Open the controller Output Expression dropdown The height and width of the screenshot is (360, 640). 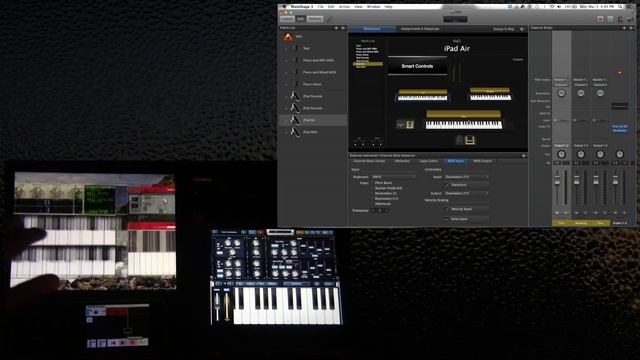click(467, 193)
